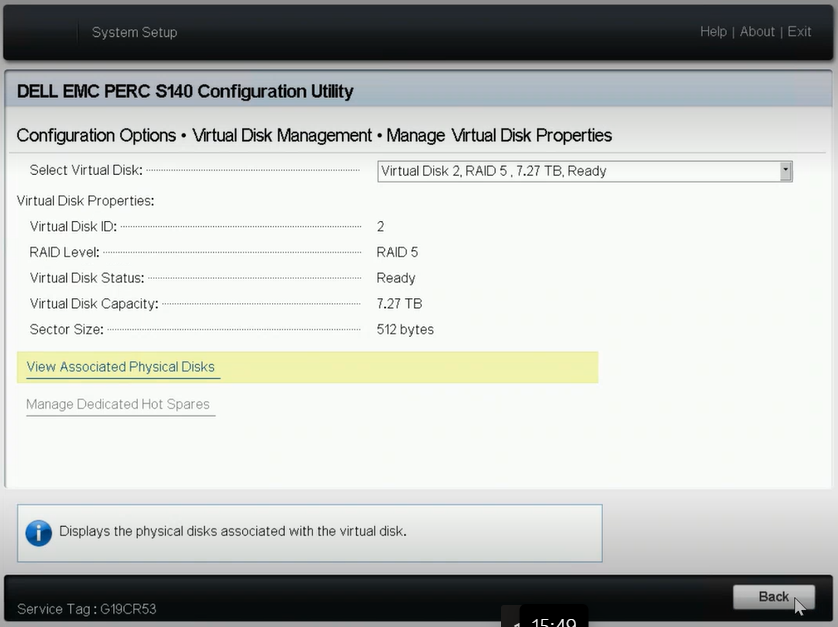Click the Sector Size value 512 bytes
The image size is (838, 627).
[x=405, y=329]
